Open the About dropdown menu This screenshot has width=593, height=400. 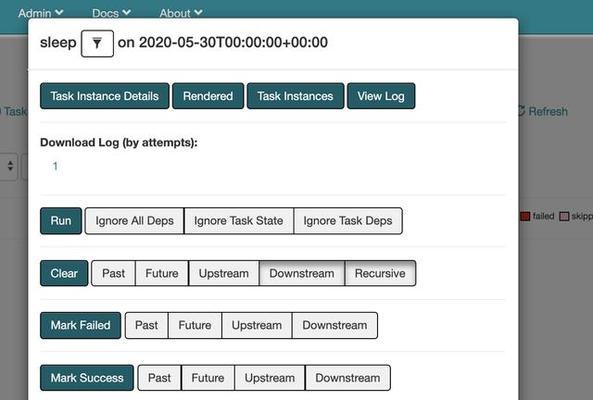[181, 13]
